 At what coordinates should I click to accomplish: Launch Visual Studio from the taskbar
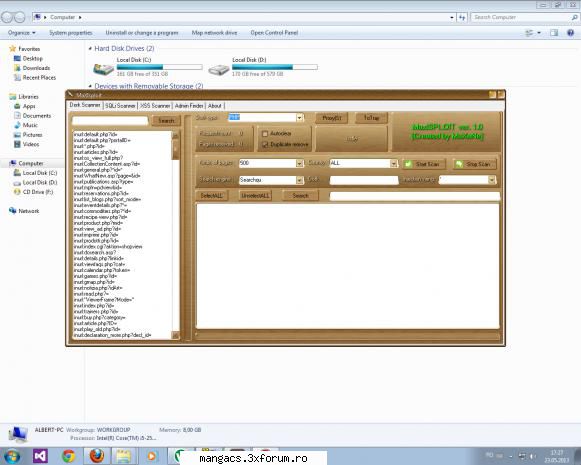click(40, 456)
